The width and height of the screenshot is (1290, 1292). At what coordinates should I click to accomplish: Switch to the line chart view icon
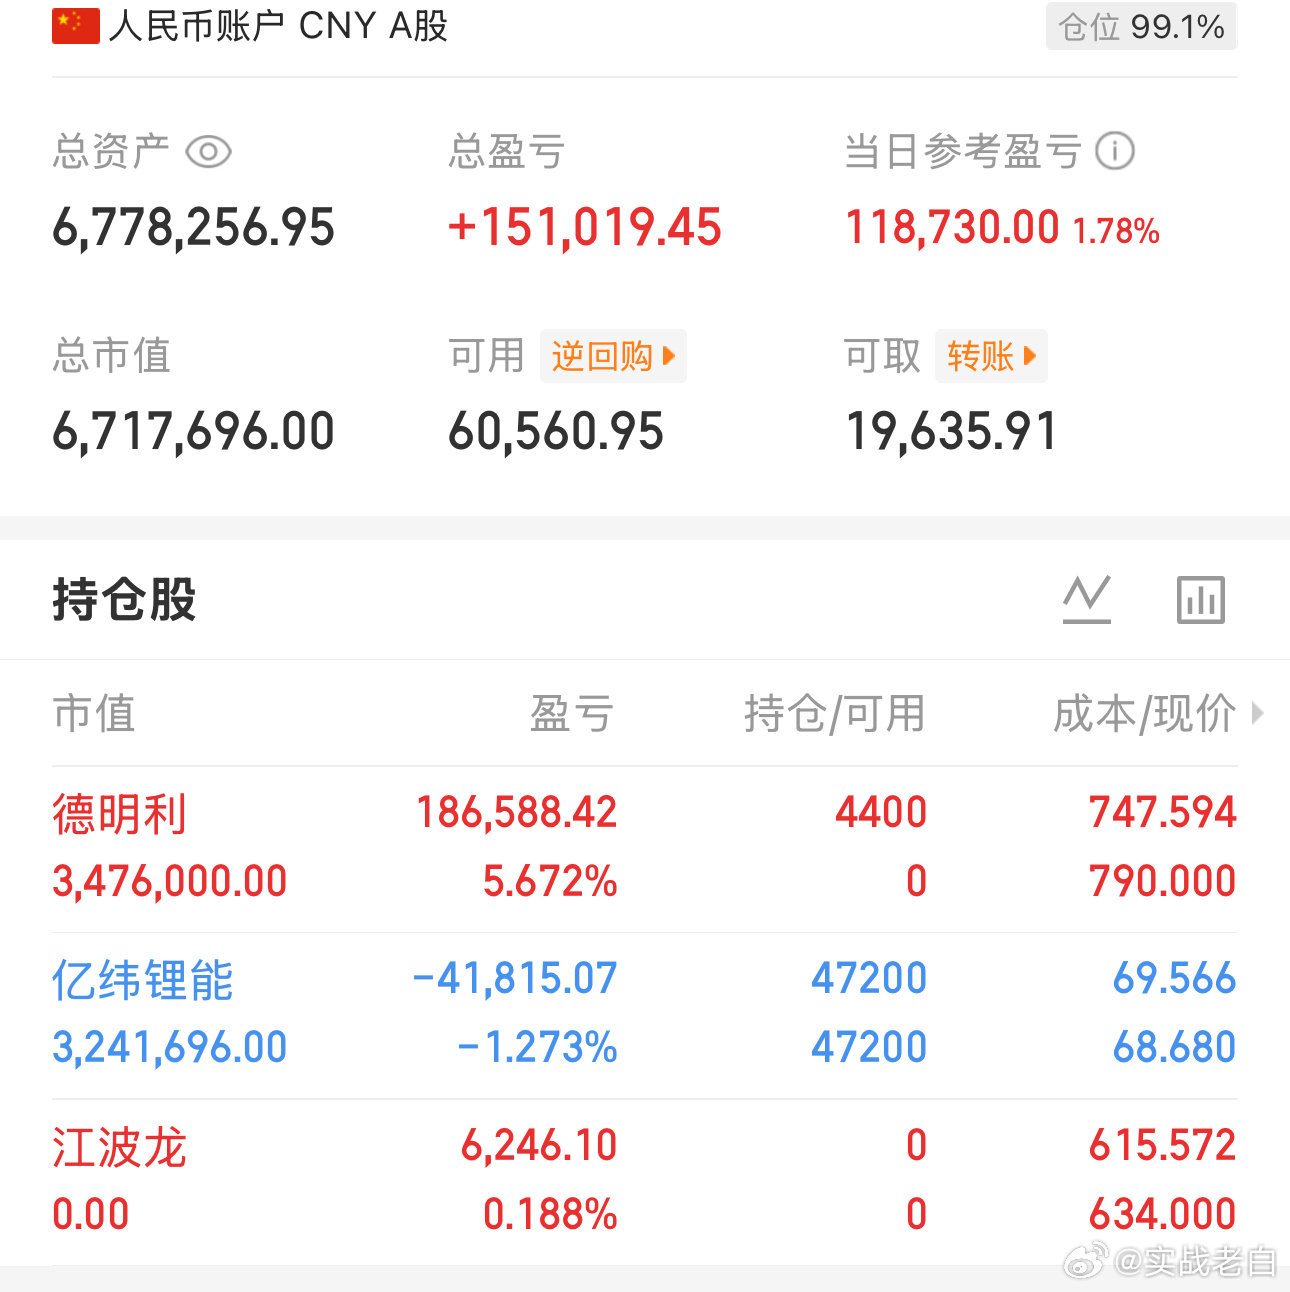[1087, 600]
